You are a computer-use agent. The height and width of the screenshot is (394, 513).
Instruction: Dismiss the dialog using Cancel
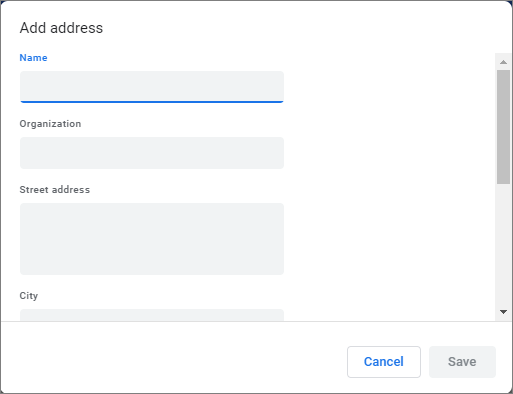(384, 362)
